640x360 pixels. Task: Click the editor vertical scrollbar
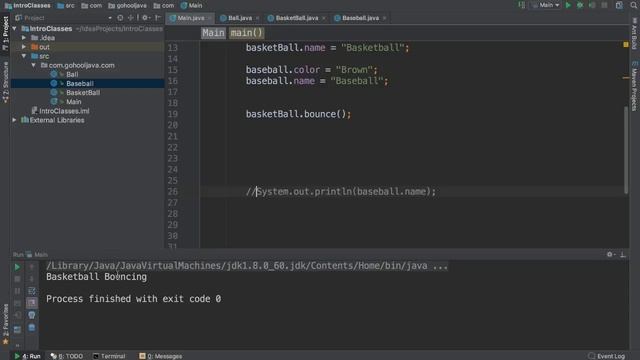coord(626,150)
